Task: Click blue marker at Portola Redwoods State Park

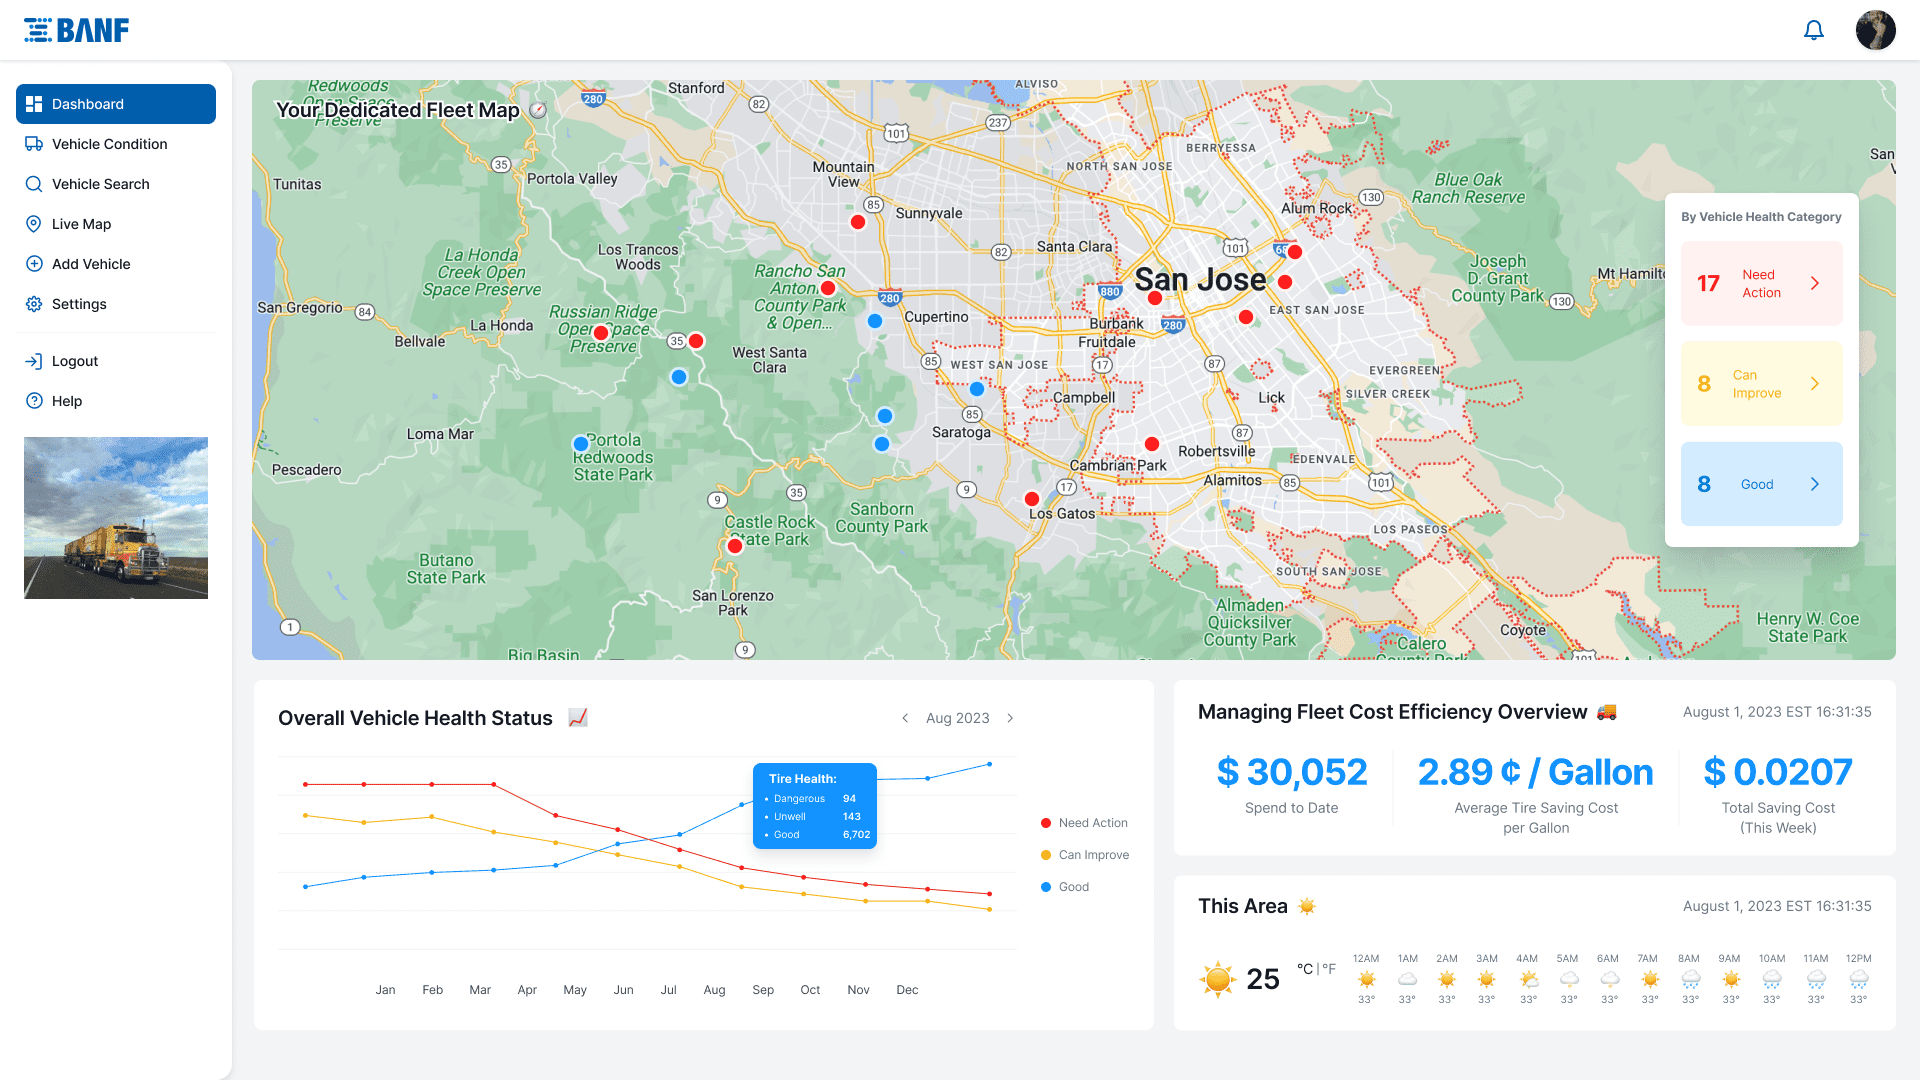Action: [x=581, y=443]
